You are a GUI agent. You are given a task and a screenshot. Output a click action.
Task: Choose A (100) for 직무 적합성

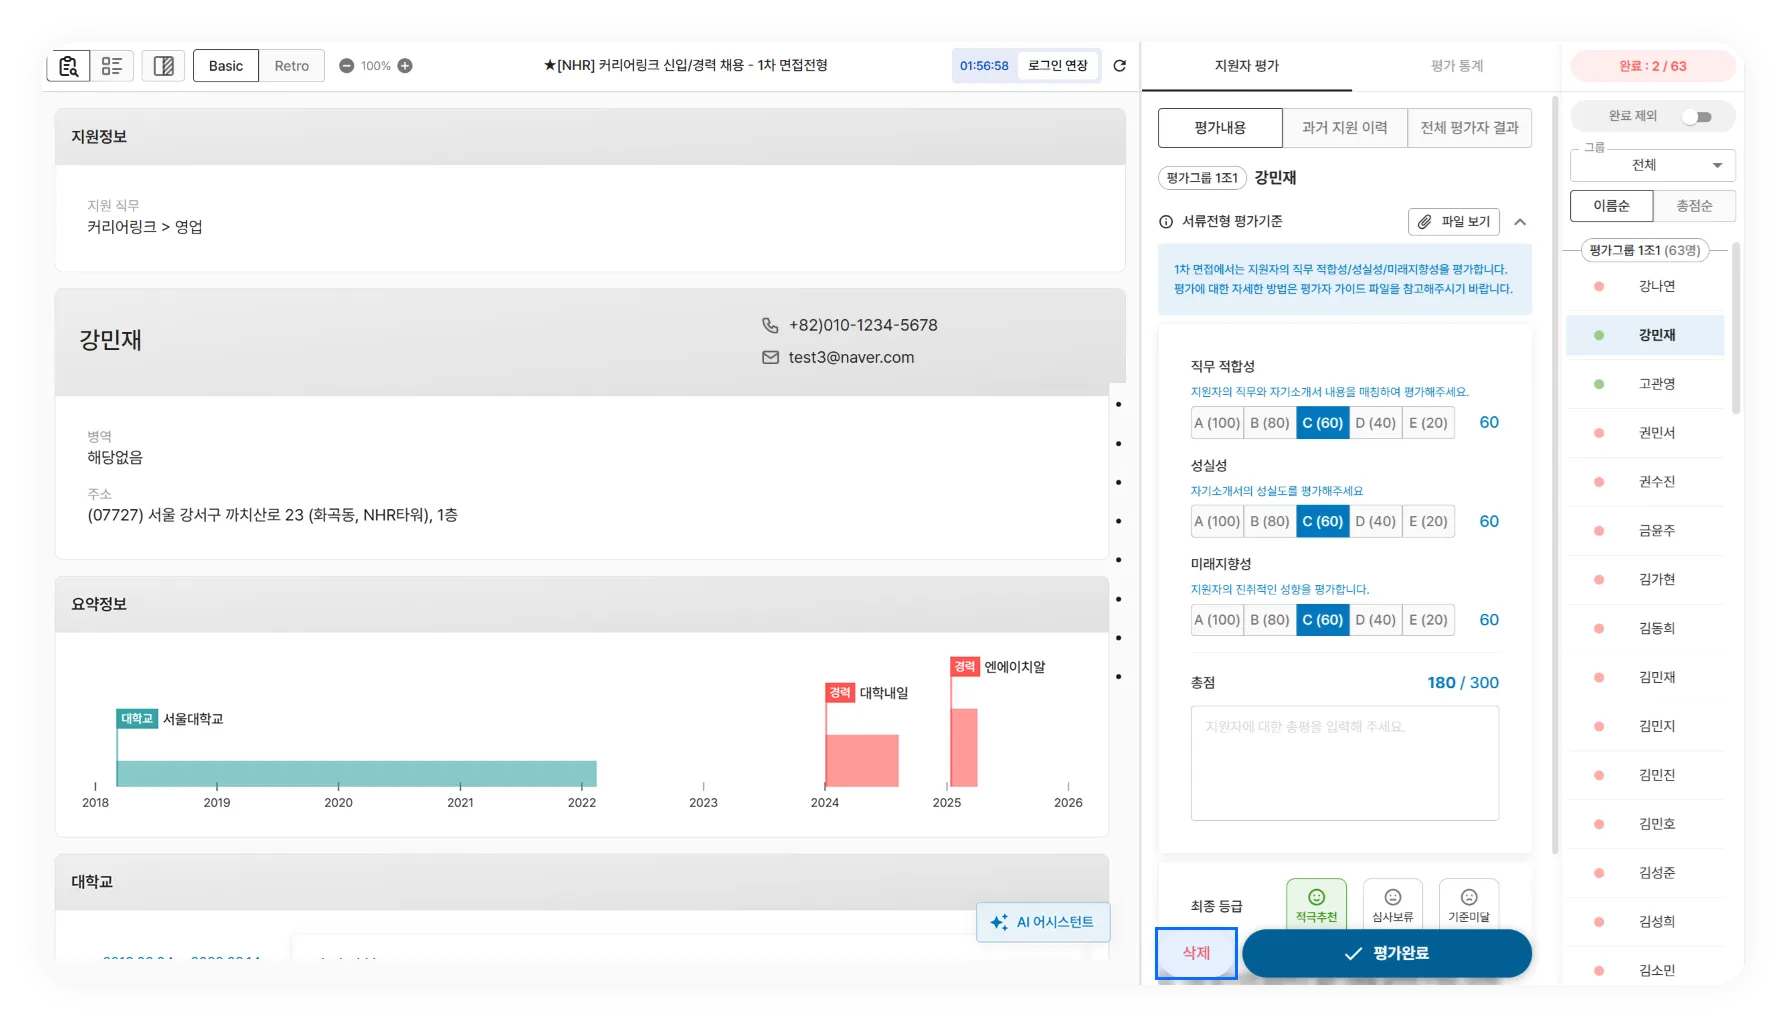click(1217, 423)
